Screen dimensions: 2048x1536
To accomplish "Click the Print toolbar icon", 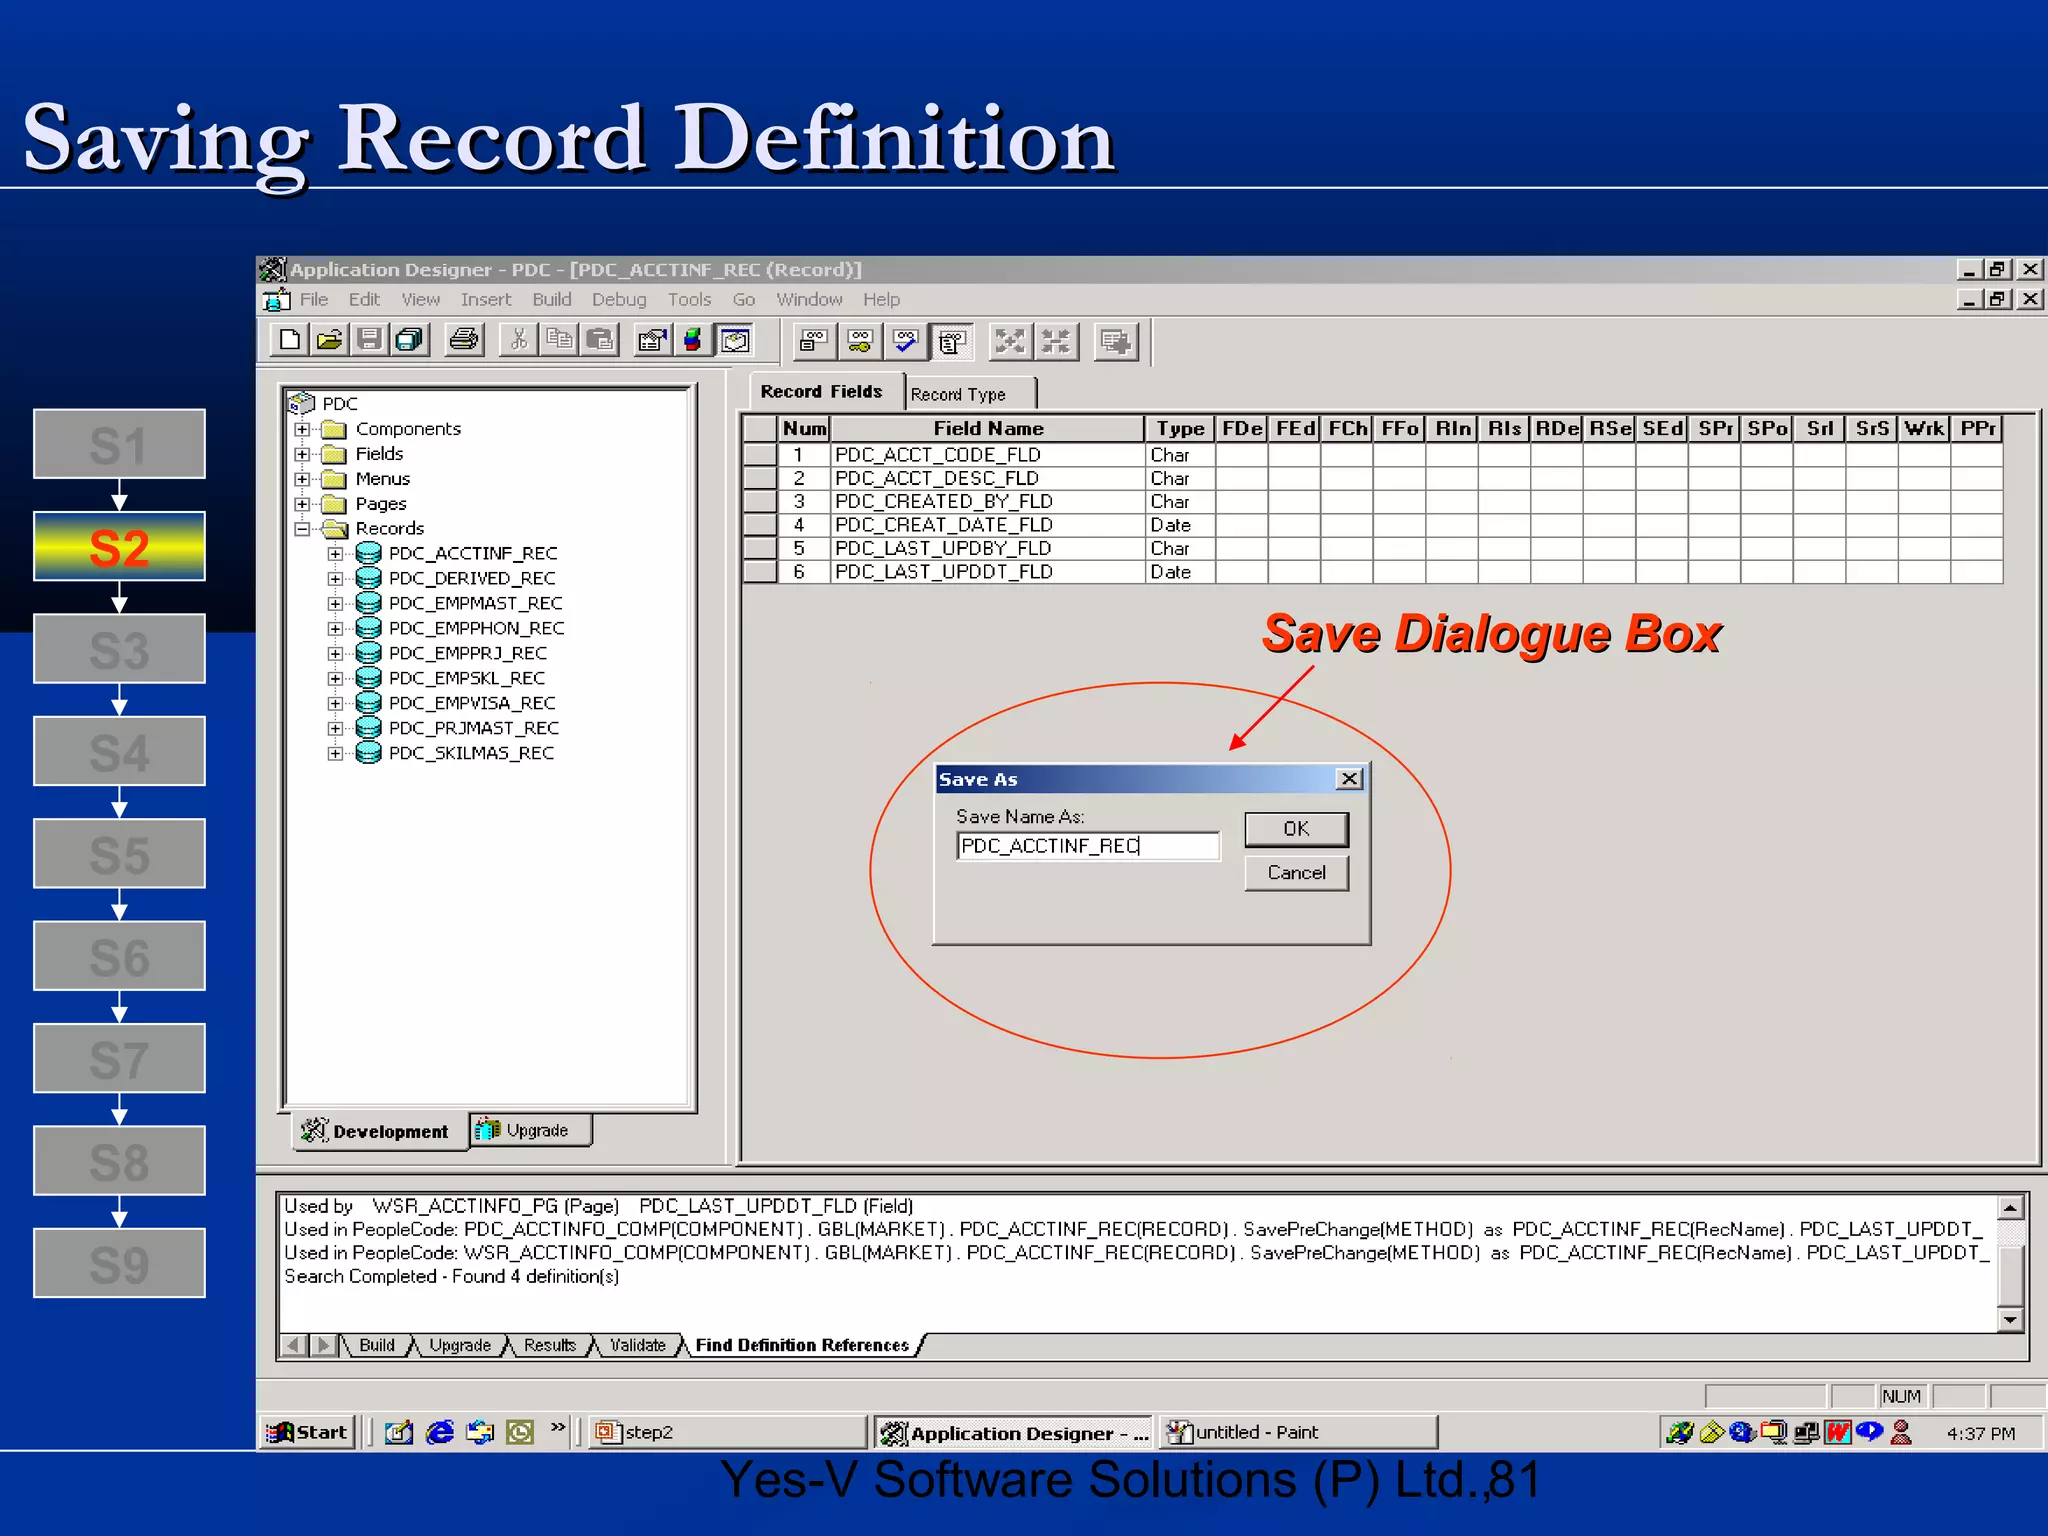I will (x=463, y=341).
